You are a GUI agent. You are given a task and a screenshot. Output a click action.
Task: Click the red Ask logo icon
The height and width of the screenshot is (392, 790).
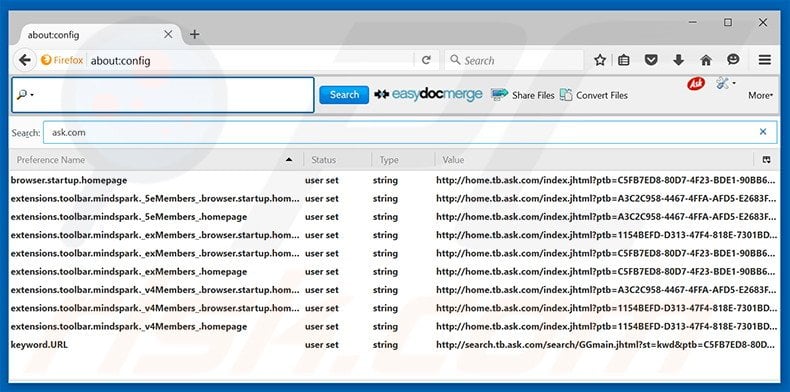coord(696,84)
